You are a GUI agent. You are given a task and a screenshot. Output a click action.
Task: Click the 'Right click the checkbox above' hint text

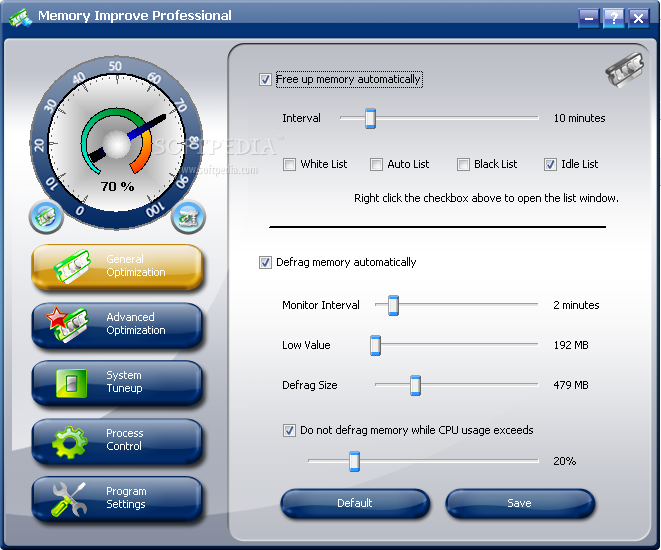pyautogui.click(x=486, y=198)
